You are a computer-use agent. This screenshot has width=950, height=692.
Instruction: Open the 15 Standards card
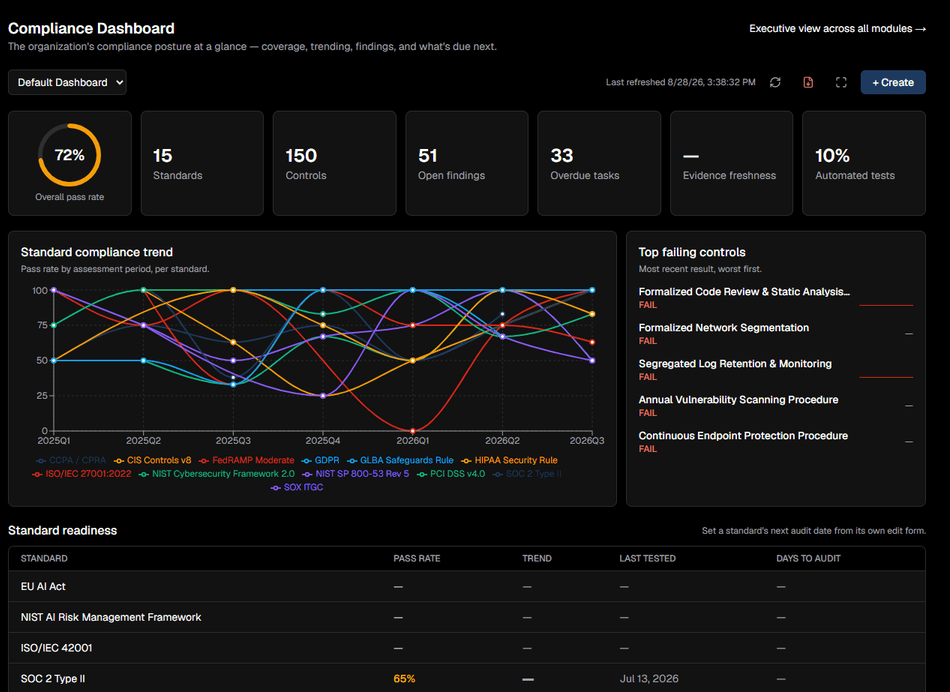tap(202, 163)
